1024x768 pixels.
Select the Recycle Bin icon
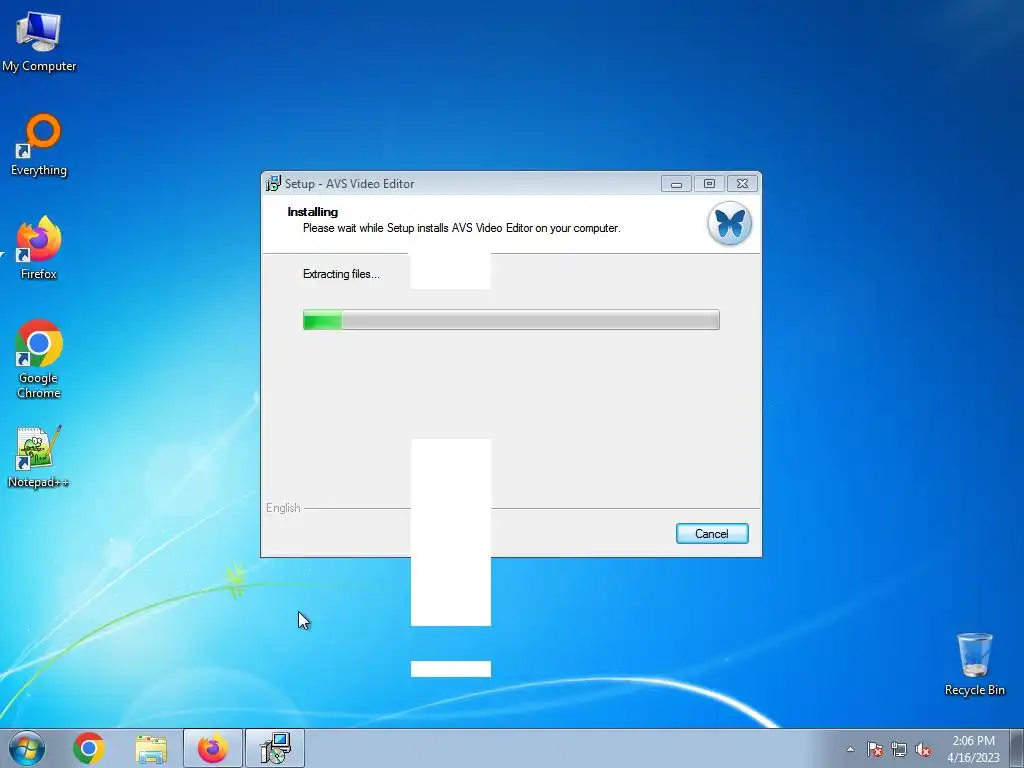(x=974, y=664)
